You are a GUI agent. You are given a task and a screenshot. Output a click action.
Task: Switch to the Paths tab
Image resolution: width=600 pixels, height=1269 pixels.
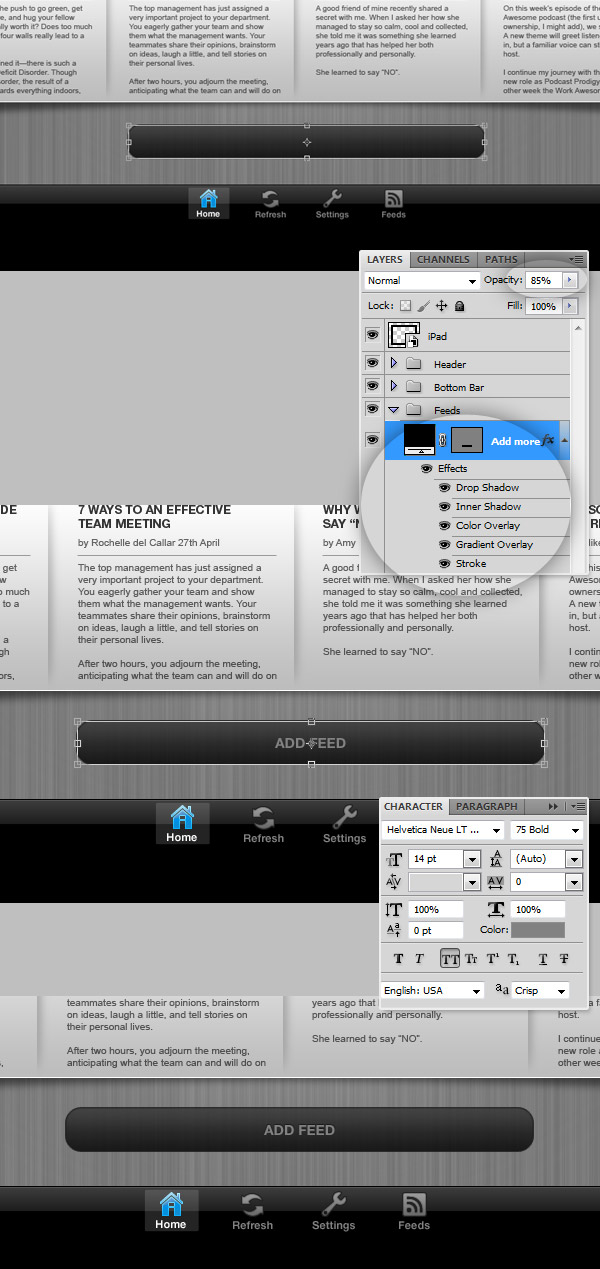point(502,259)
